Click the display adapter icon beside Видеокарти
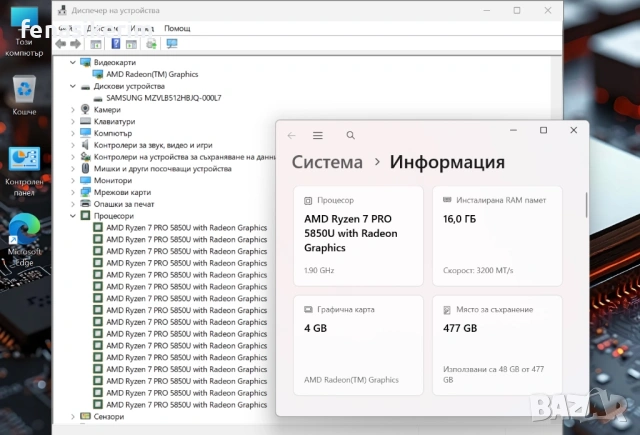The image size is (640, 435). (85, 62)
